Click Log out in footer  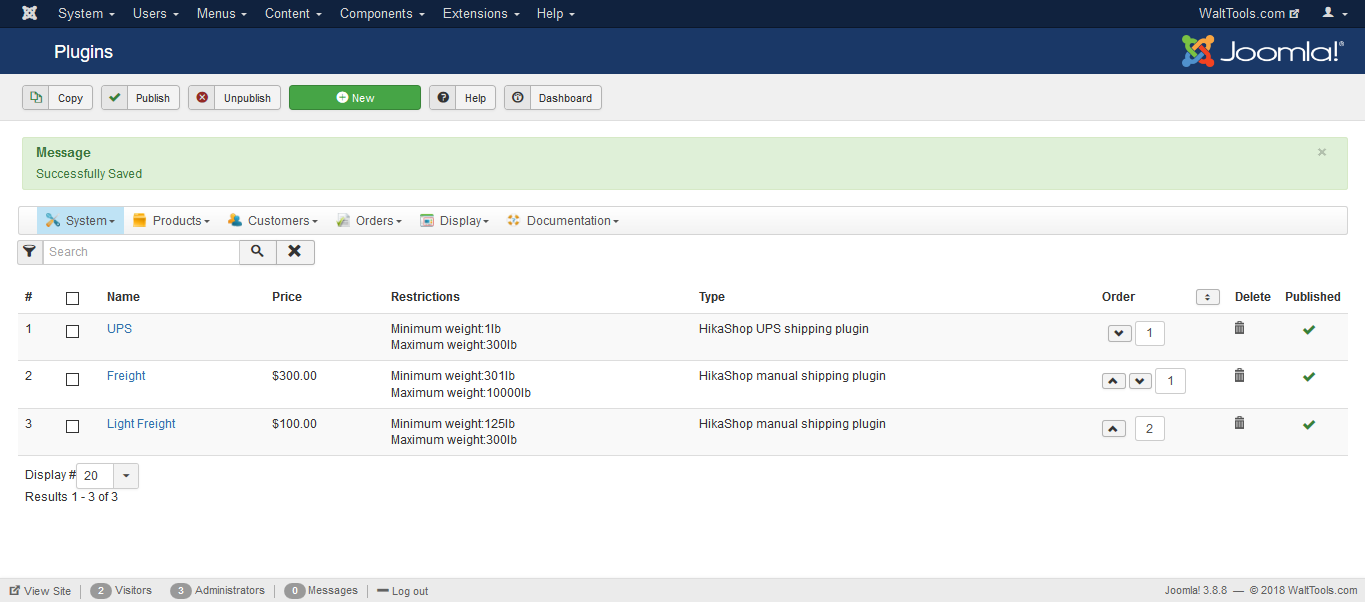click(402, 591)
